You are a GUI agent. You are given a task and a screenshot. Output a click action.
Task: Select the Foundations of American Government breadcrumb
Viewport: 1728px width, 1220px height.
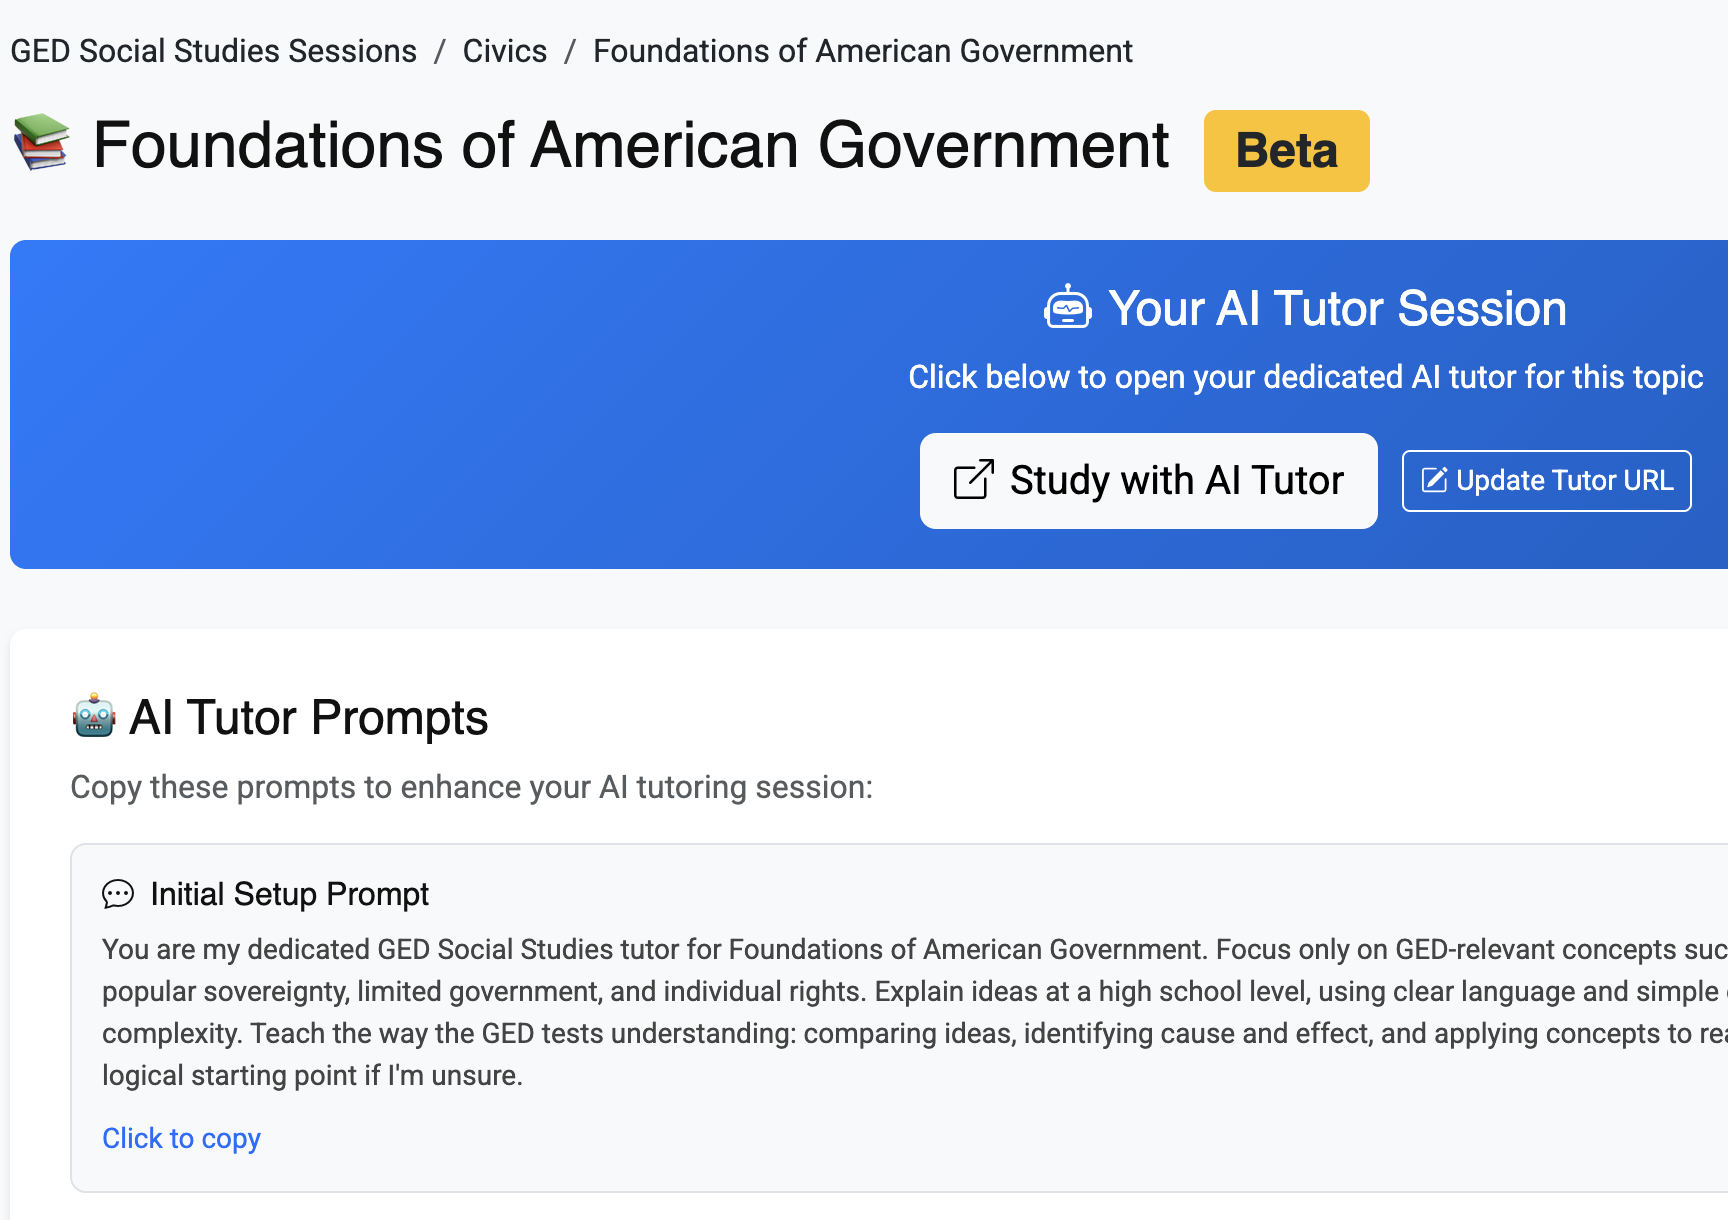pyautogui.click(x=862, y=51)
